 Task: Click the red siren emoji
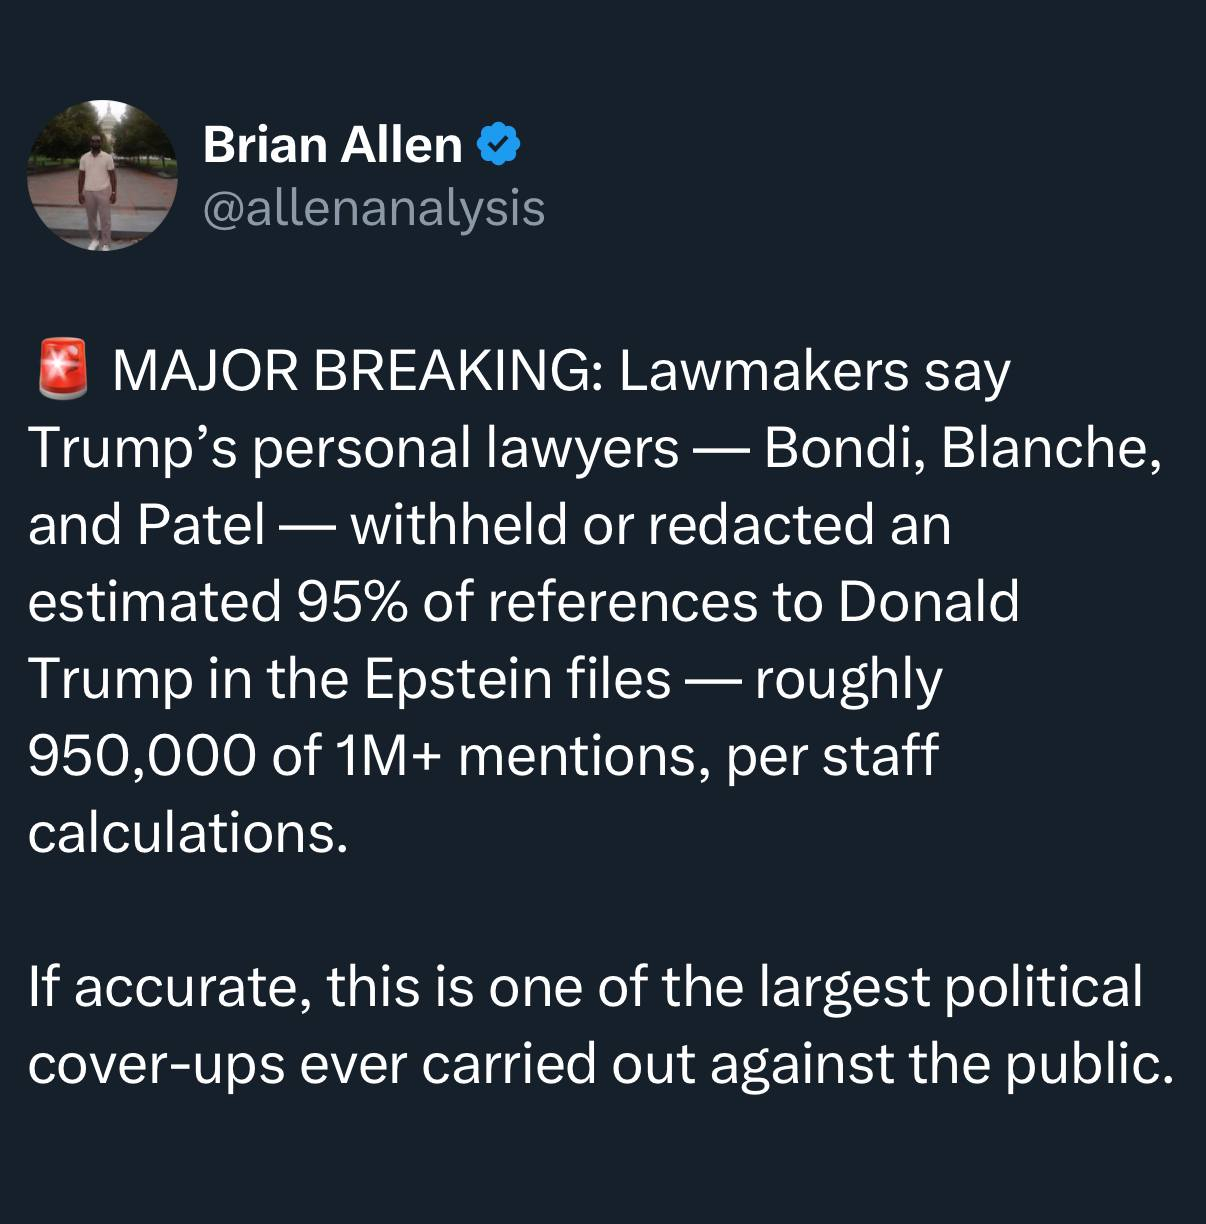pos(62,370)
